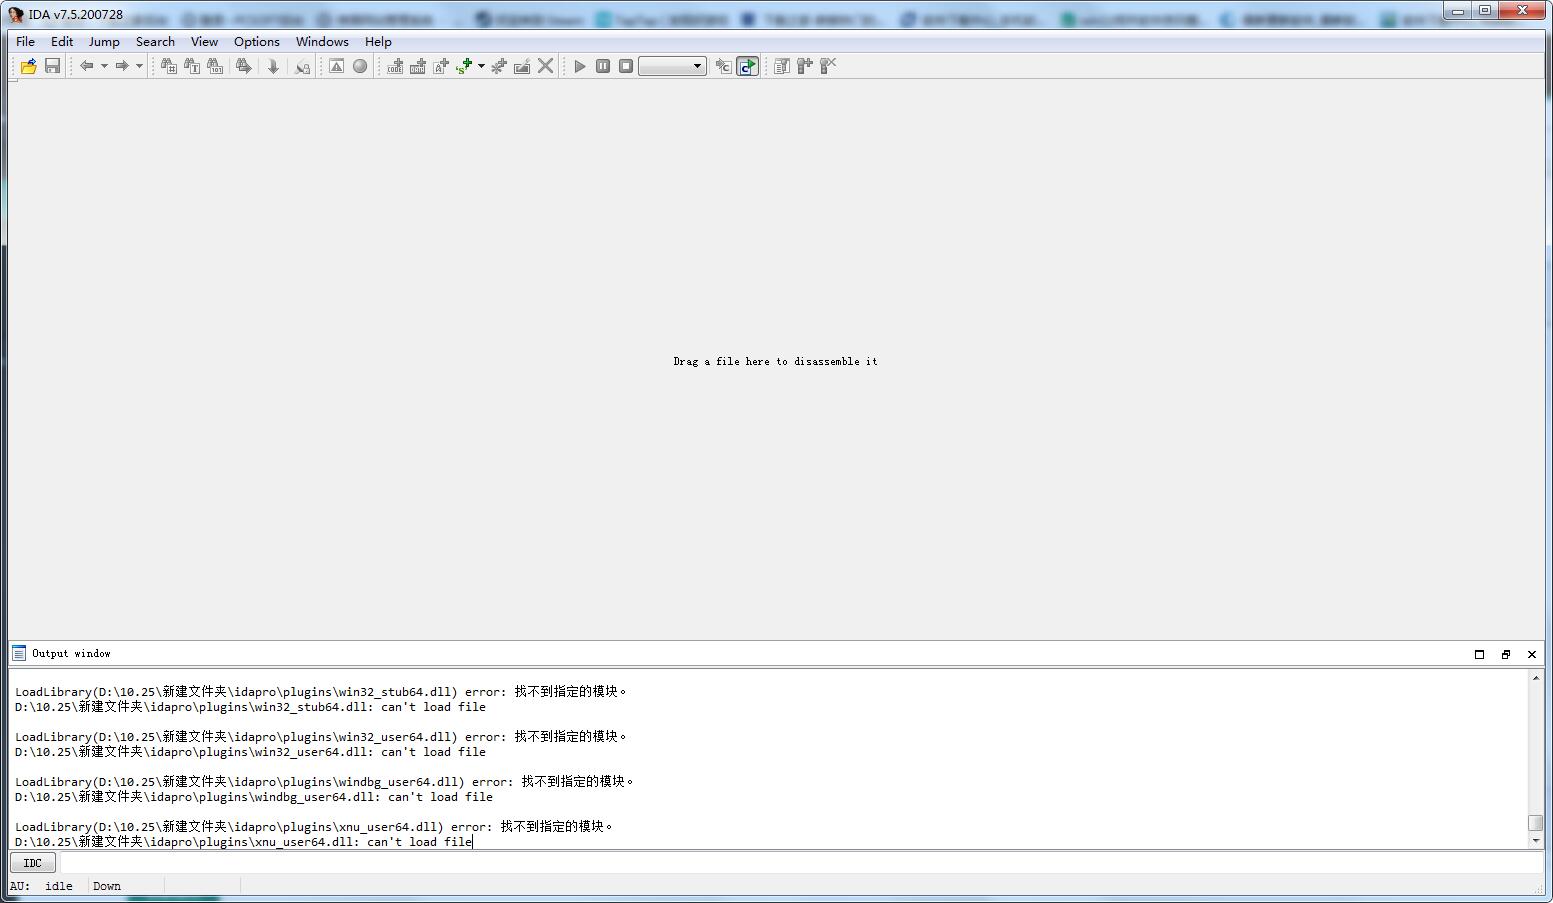Start the debugger process with play button
Image resolution: width=1553 pixels, height=903 pixels.
point(579,66)
